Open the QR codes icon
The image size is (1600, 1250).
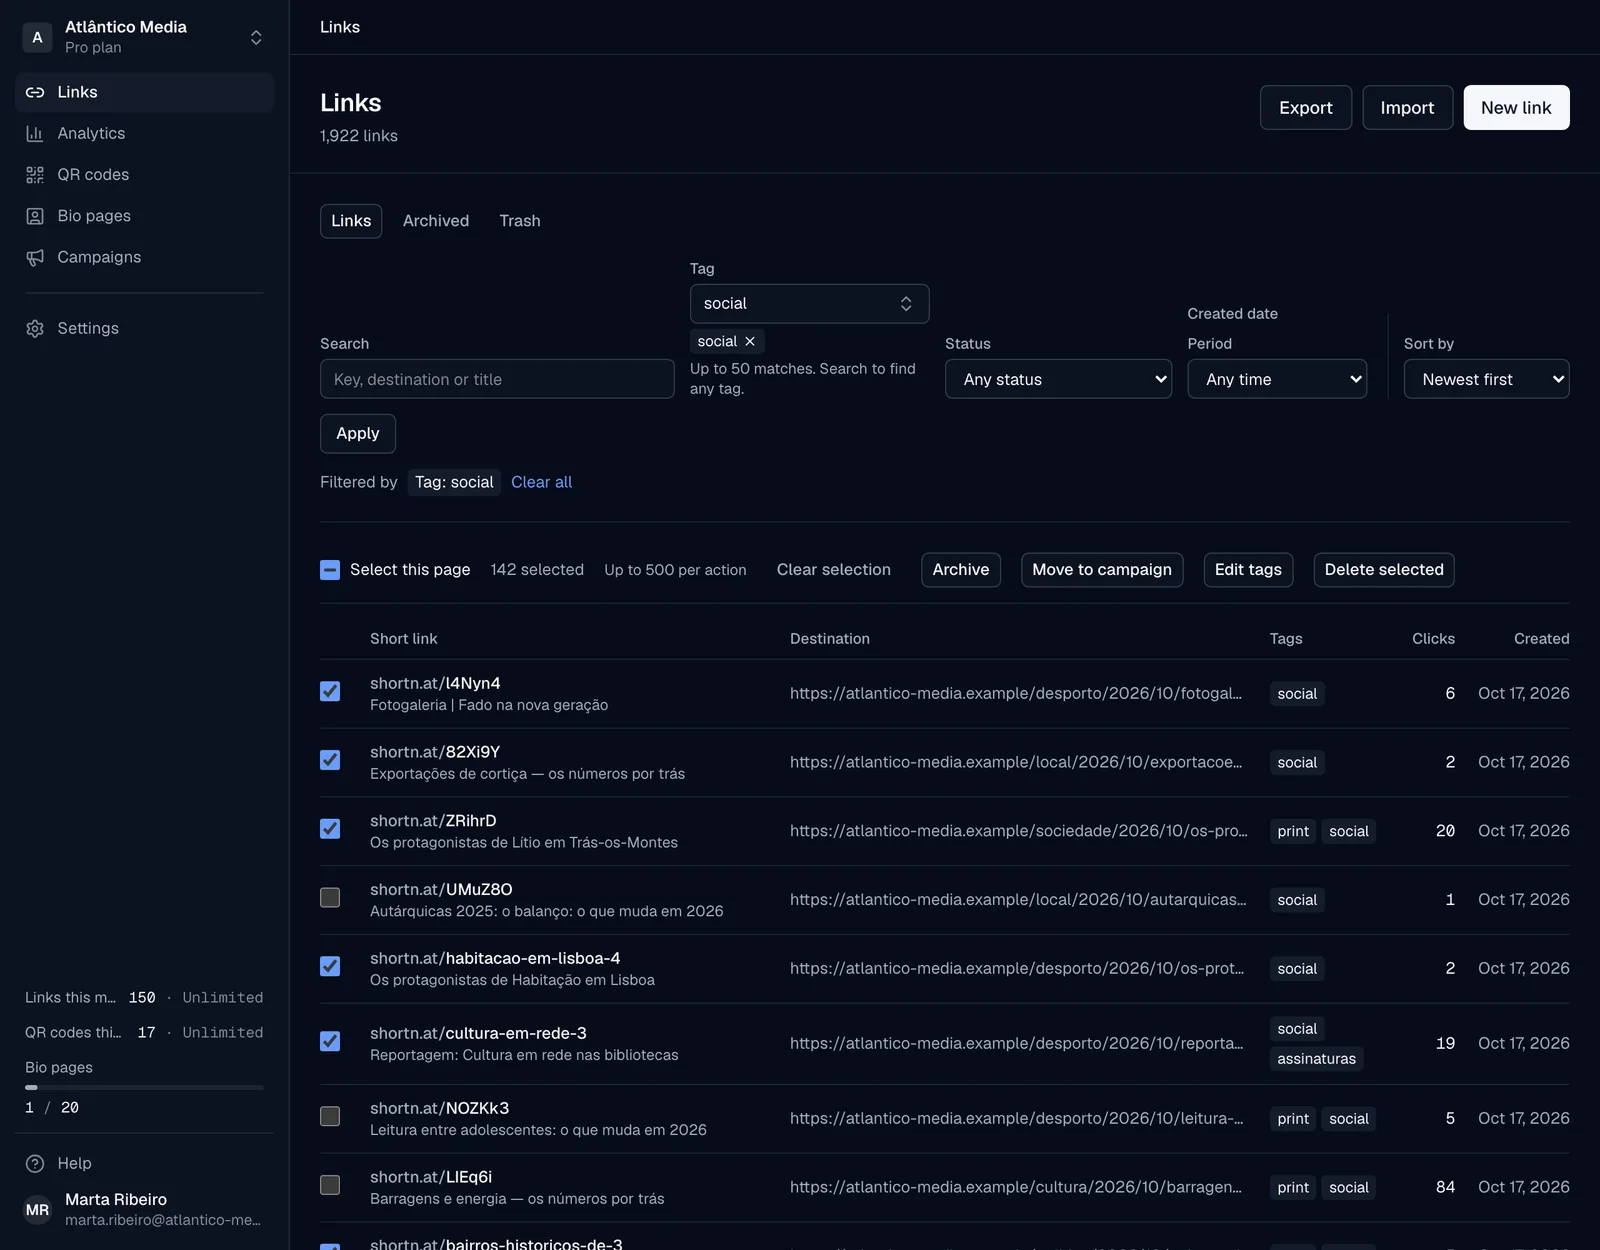pos(35,175)
